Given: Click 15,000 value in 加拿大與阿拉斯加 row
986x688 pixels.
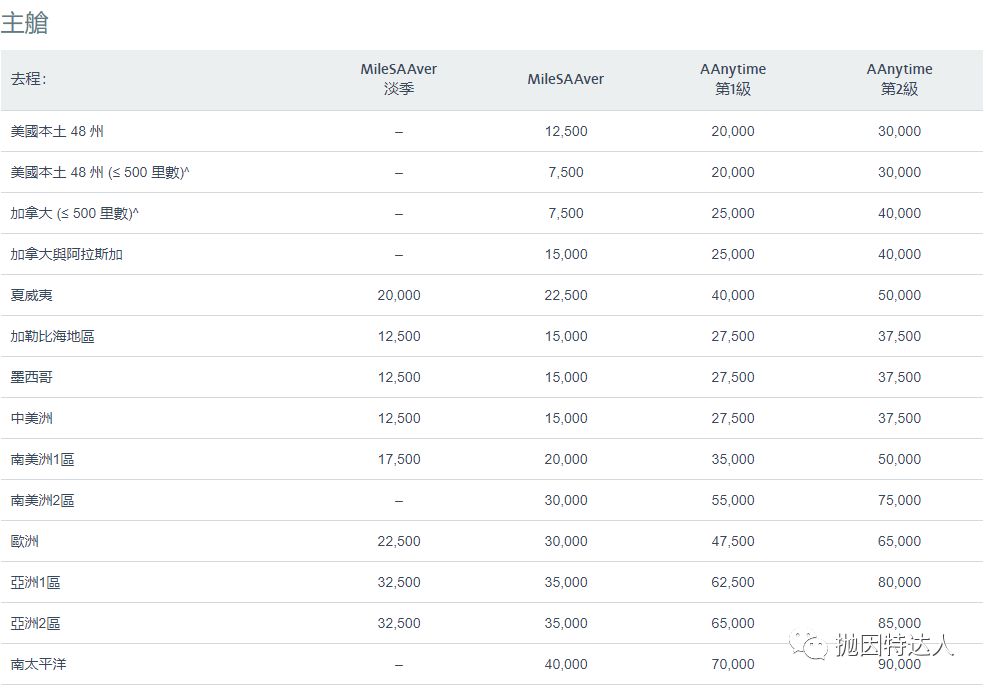Looking at the screenshot, I should click(x=566, y=254).
